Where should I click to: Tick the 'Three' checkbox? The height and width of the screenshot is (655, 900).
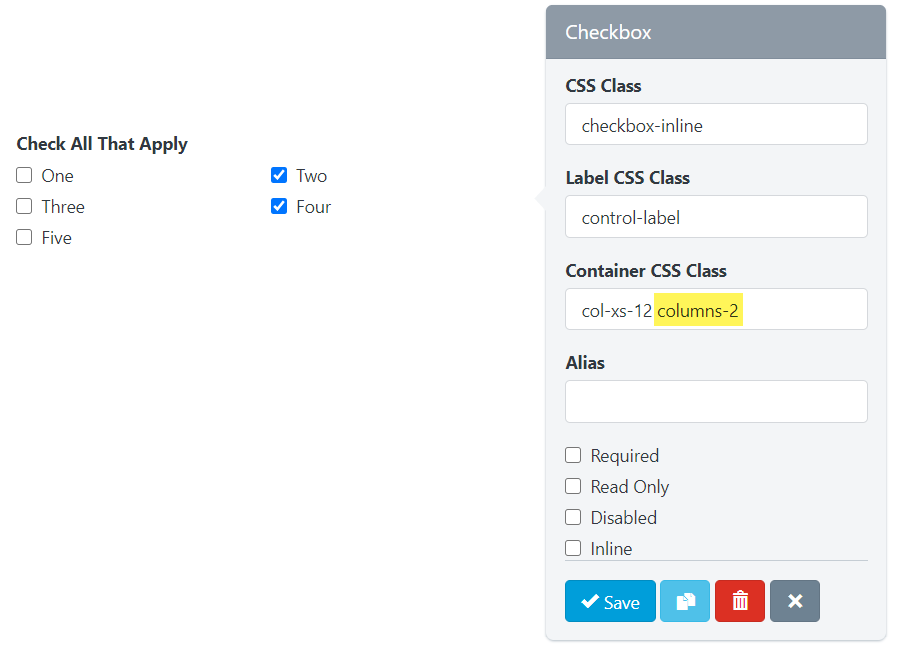pos(24,207)
